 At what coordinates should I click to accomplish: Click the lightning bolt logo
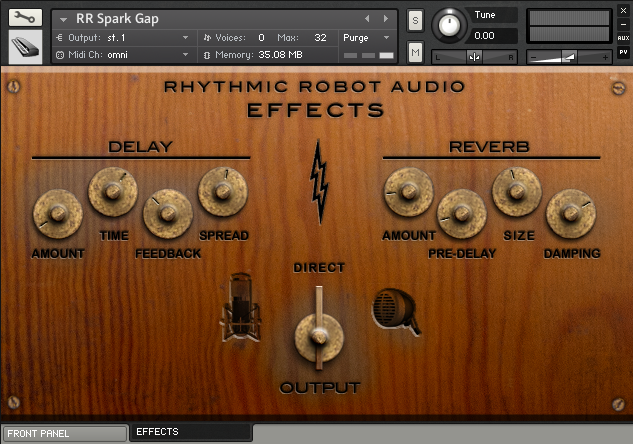(x=319, y=182)
